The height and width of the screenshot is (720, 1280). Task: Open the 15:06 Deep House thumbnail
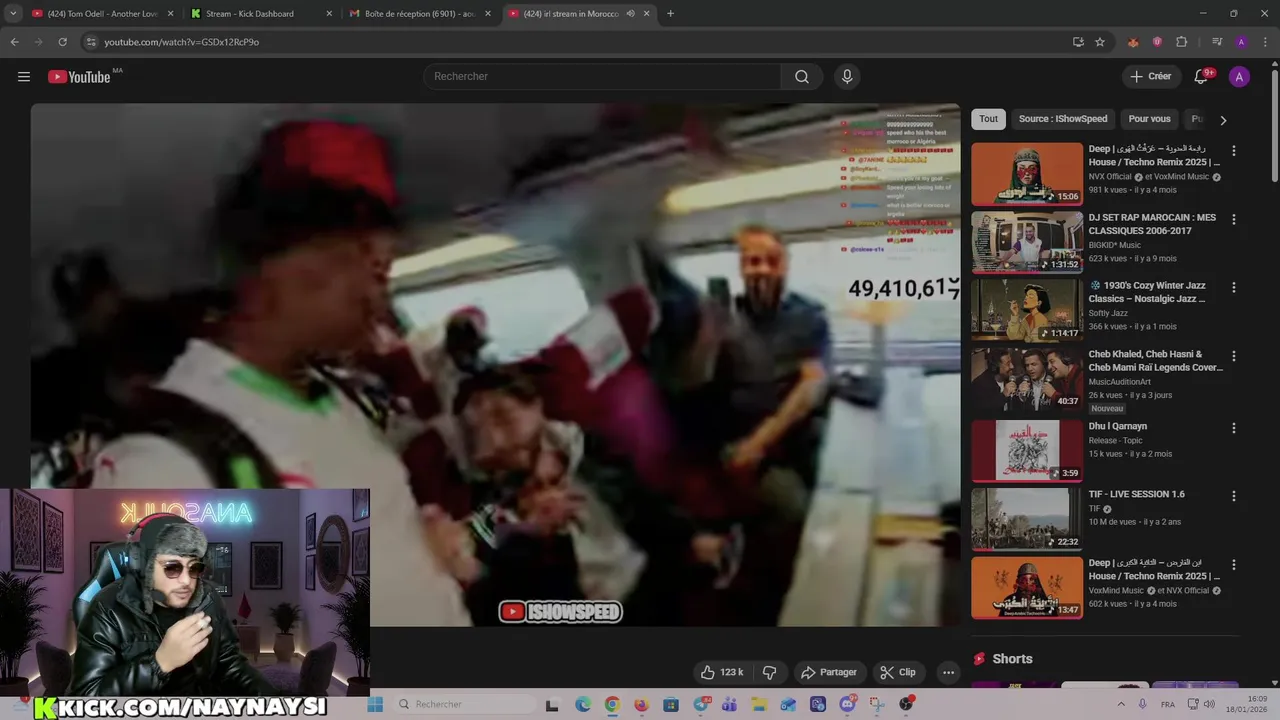(1027, 174)
